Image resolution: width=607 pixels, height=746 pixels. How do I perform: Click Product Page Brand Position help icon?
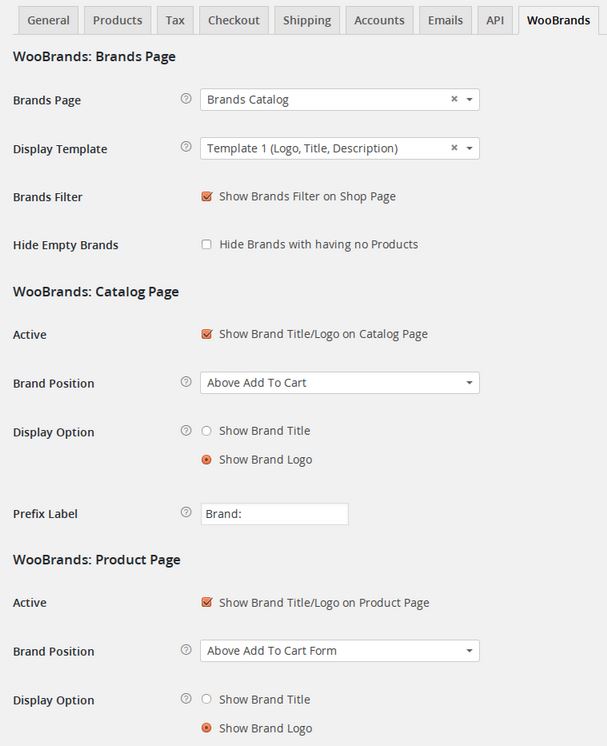tap(186, 650)
